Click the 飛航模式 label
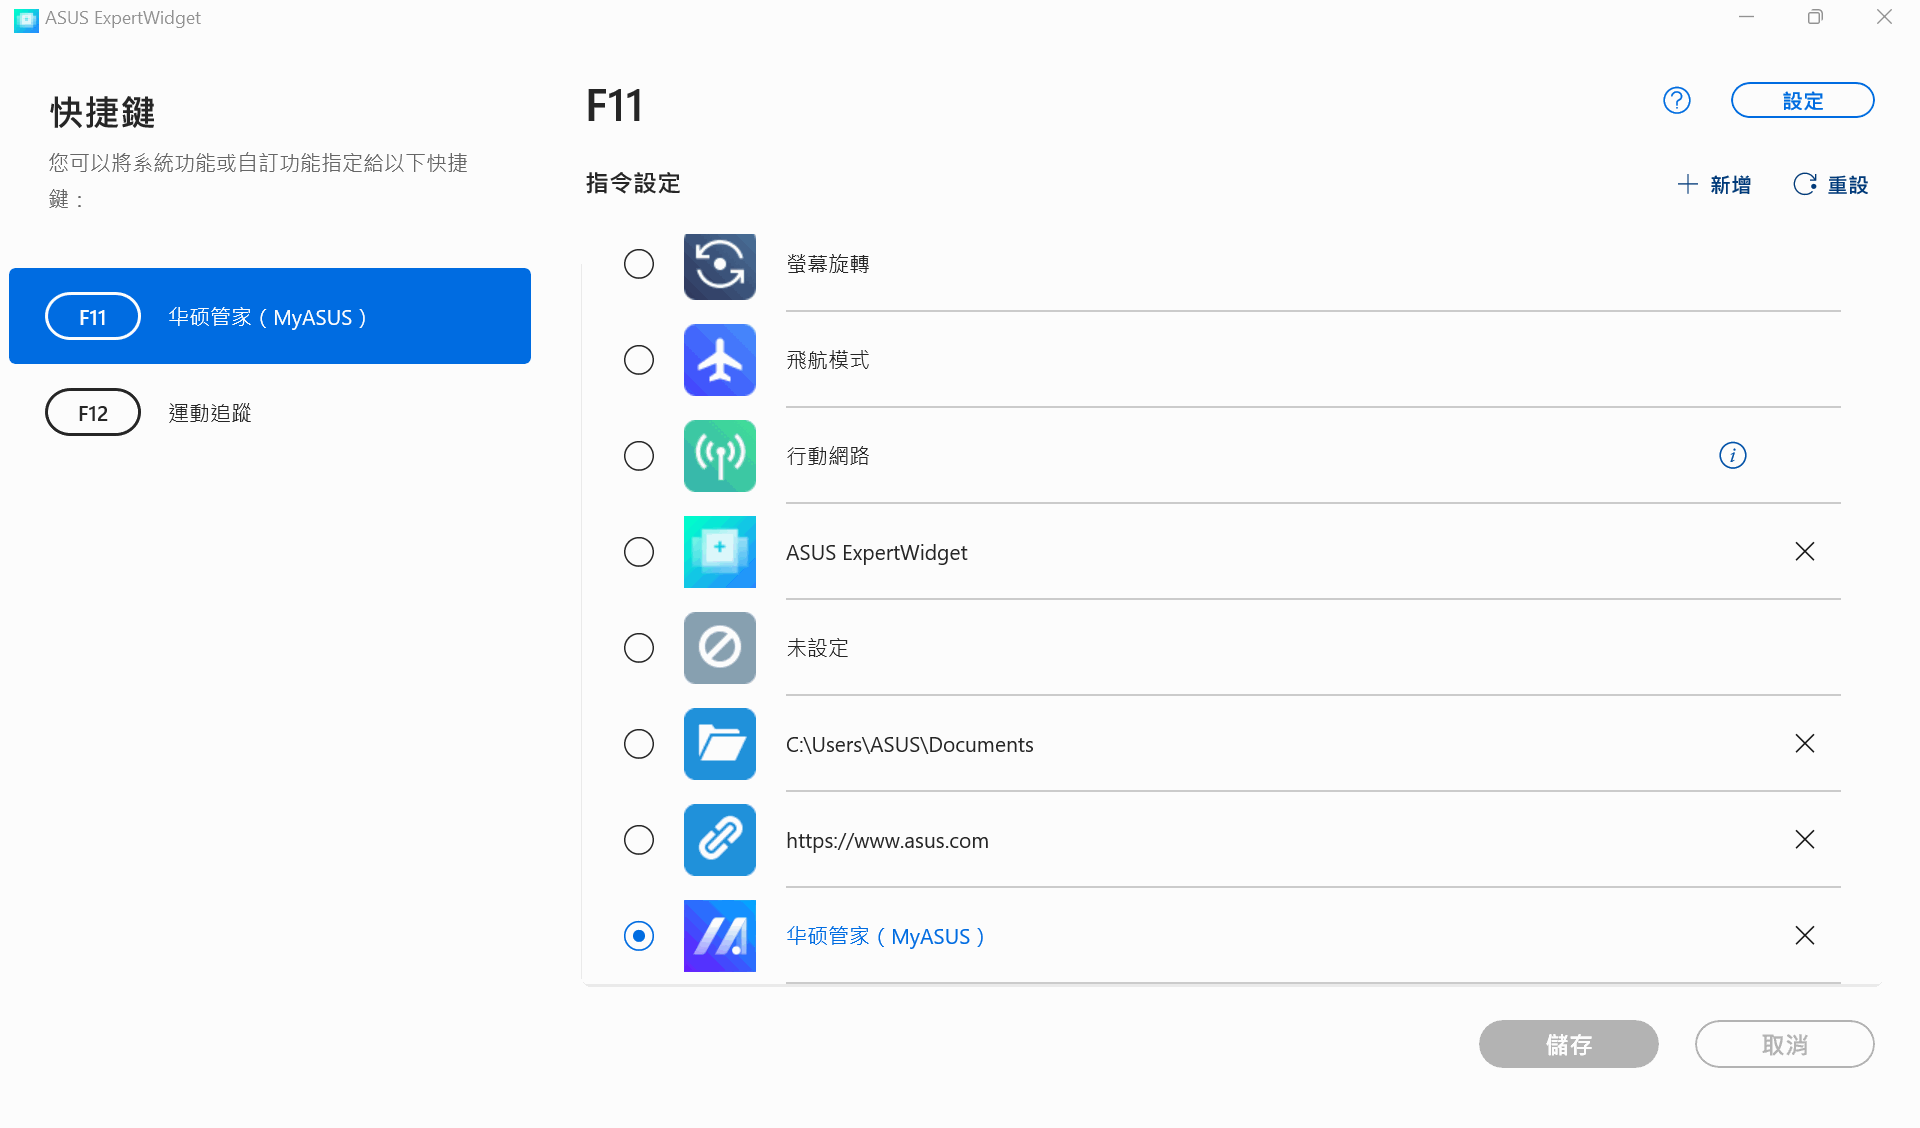Image resolution: width=1920 pixels, height=1128 pixels. [828, 360]
